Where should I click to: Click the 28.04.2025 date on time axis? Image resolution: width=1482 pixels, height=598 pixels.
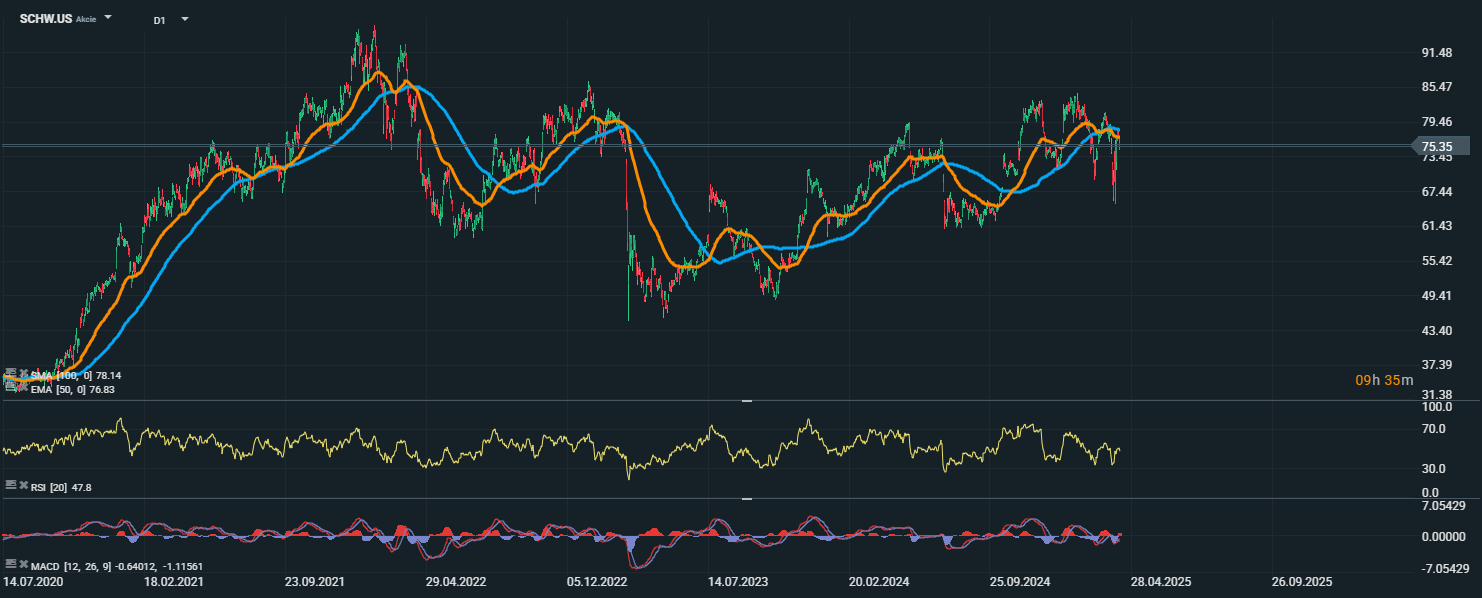(x=1161, y=581)
